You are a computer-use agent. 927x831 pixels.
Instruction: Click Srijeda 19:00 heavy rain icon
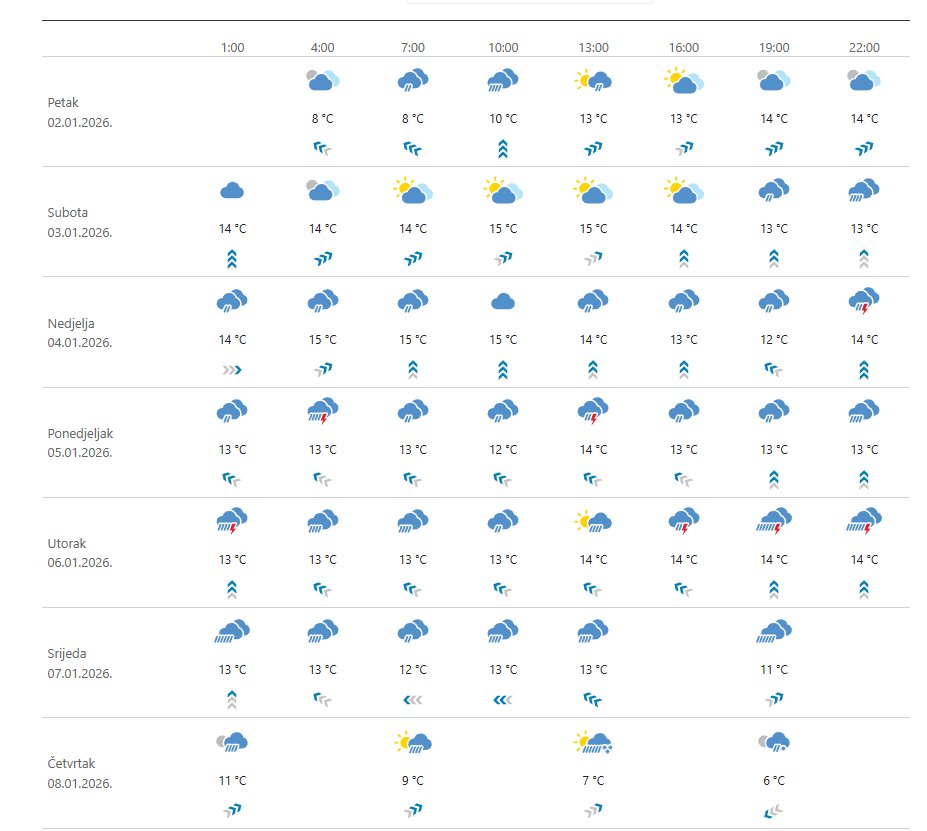pos(773,631)
